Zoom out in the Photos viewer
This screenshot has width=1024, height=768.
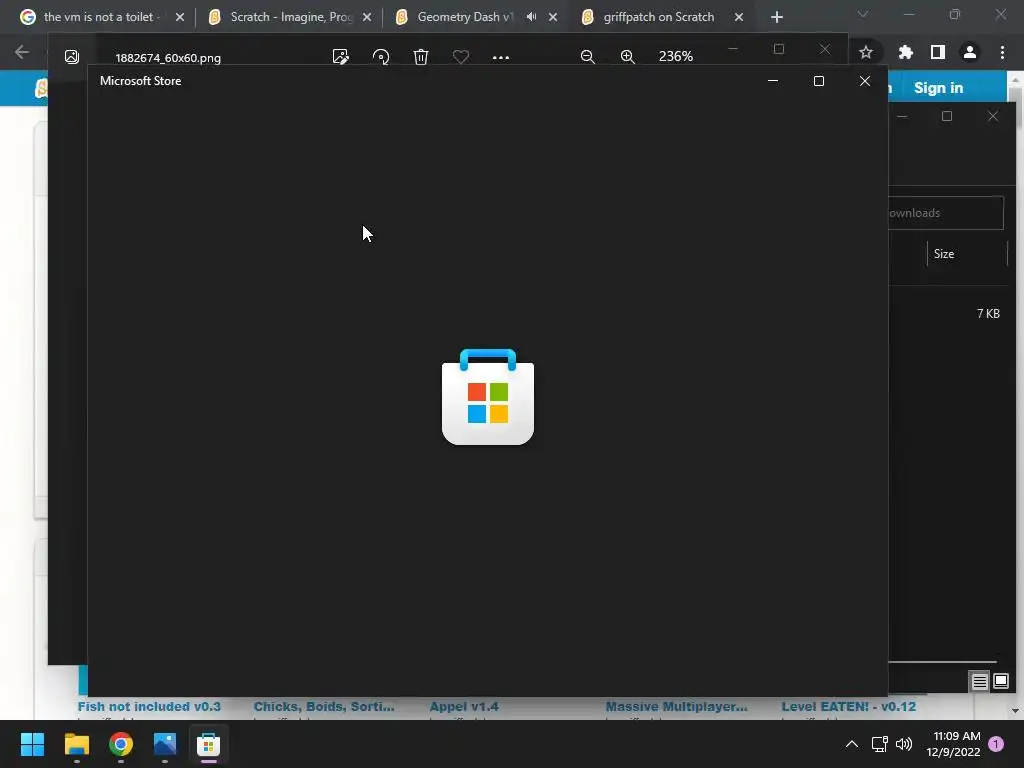pos(588,57)
